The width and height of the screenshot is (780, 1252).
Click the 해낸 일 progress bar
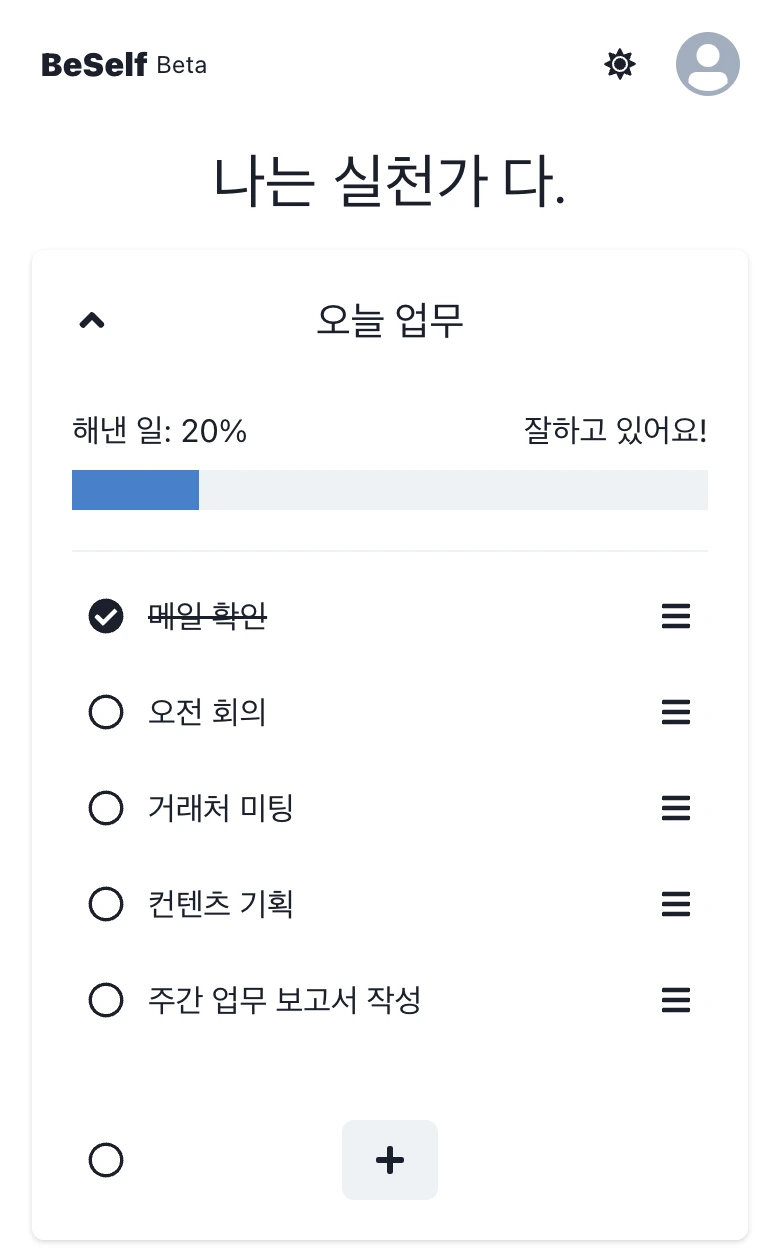pos(390,490)
